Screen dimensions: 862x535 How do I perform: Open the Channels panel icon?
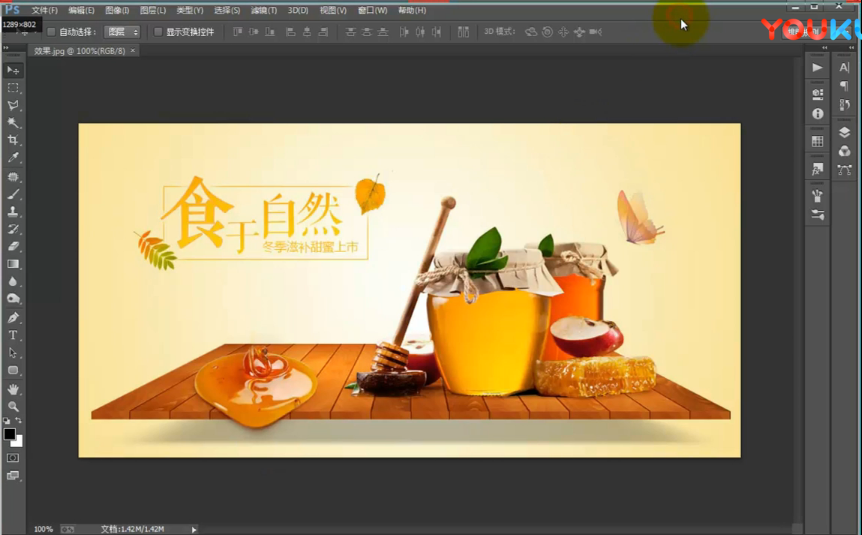844,151
